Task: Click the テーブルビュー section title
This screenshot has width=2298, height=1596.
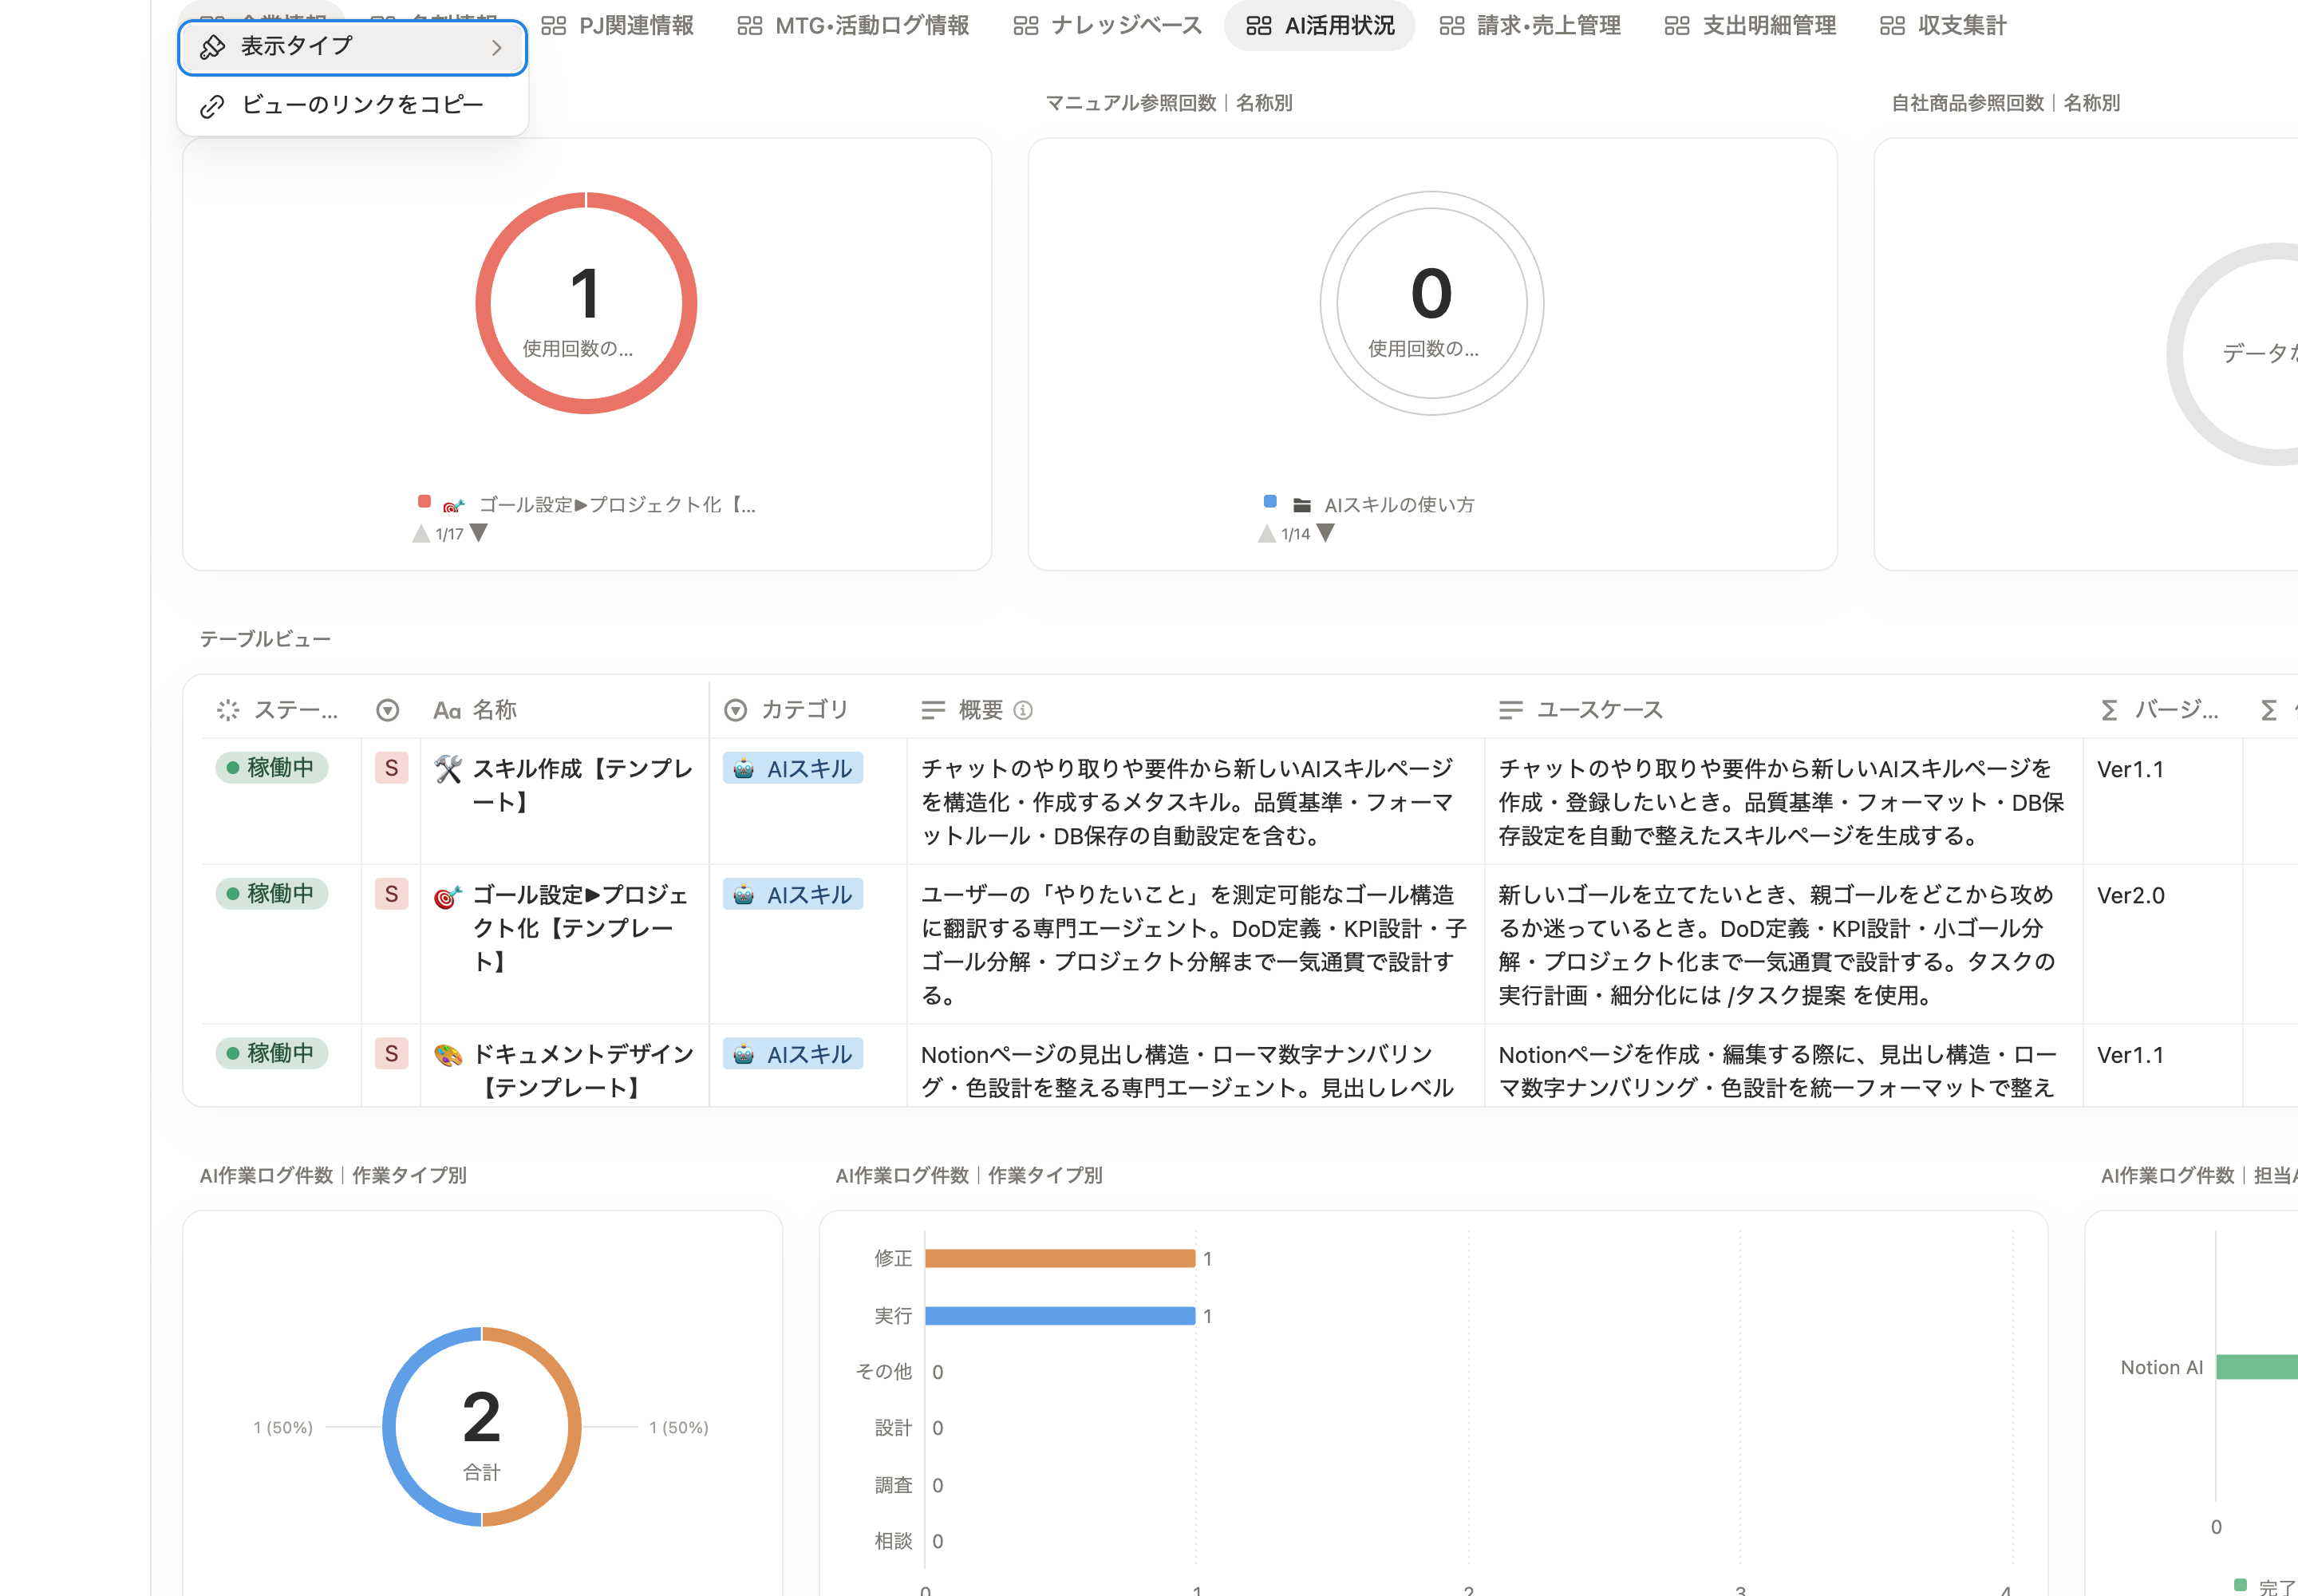Action: [x=265, y=639]
